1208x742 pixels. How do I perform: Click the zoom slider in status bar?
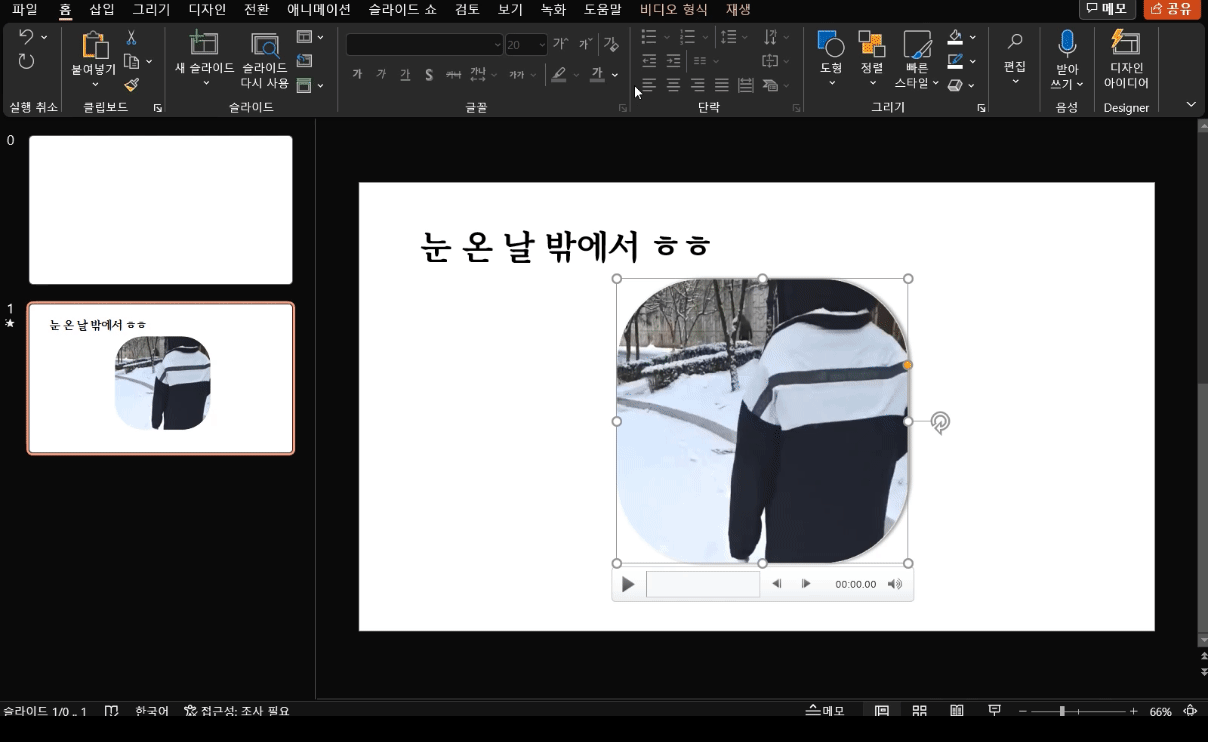pos(1077,711)
